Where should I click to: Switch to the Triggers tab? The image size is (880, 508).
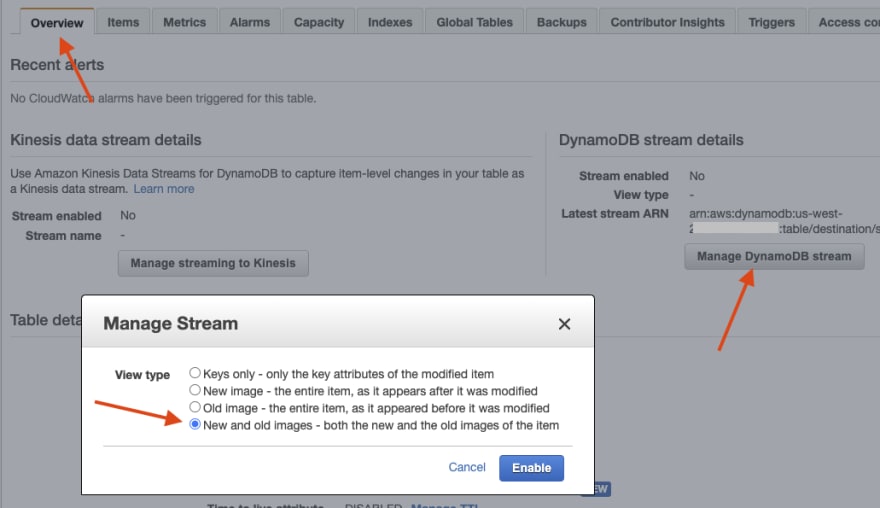click(772, 22)
